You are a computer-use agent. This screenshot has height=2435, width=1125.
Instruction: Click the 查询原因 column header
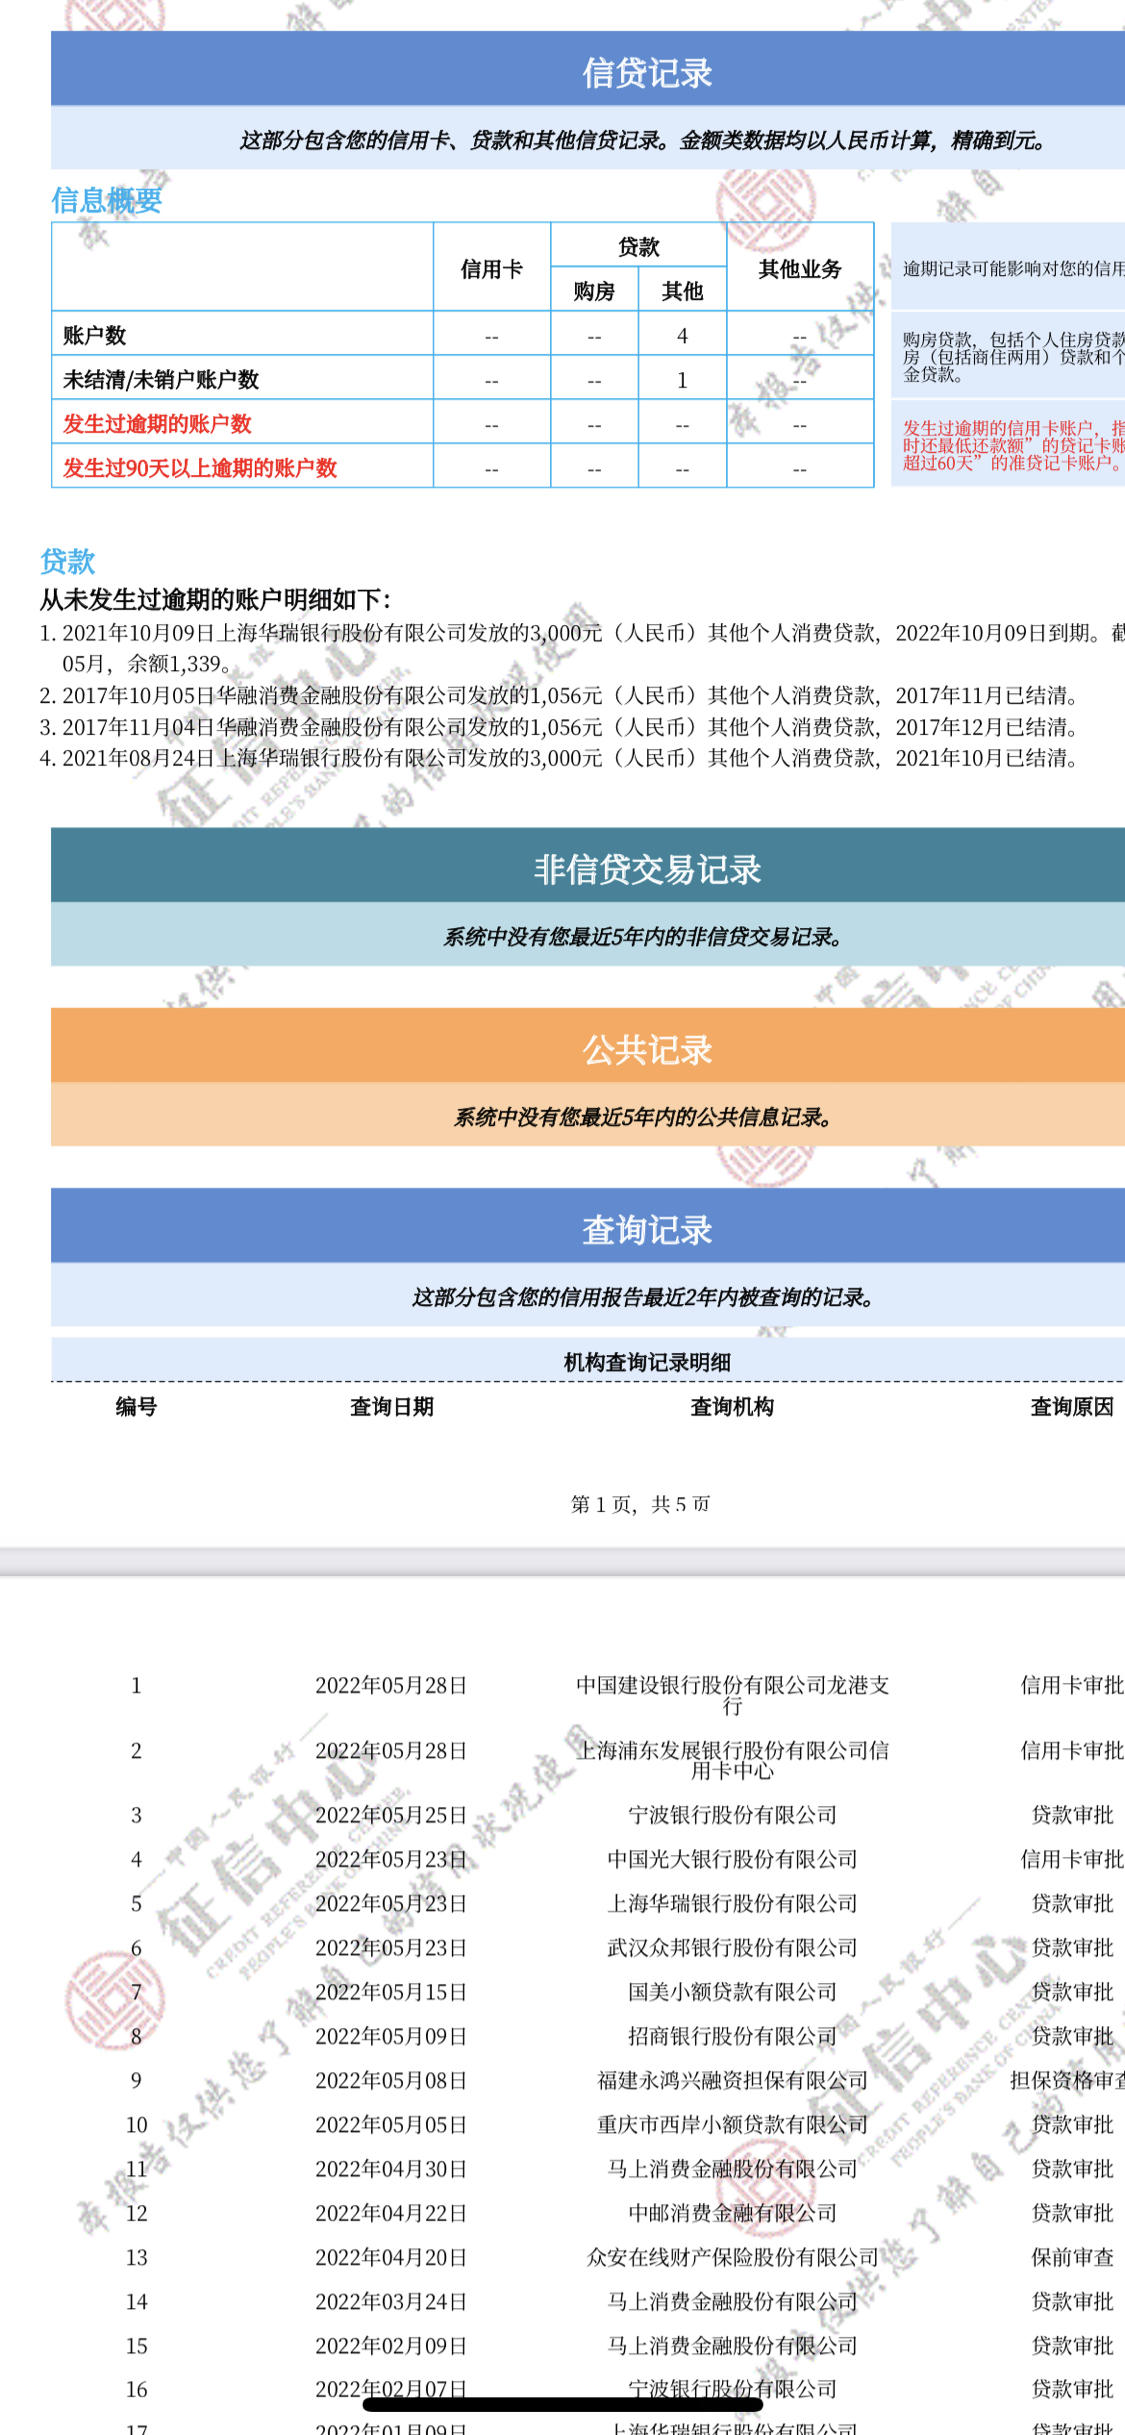pyautogui.click(x=1072, y=1407)
